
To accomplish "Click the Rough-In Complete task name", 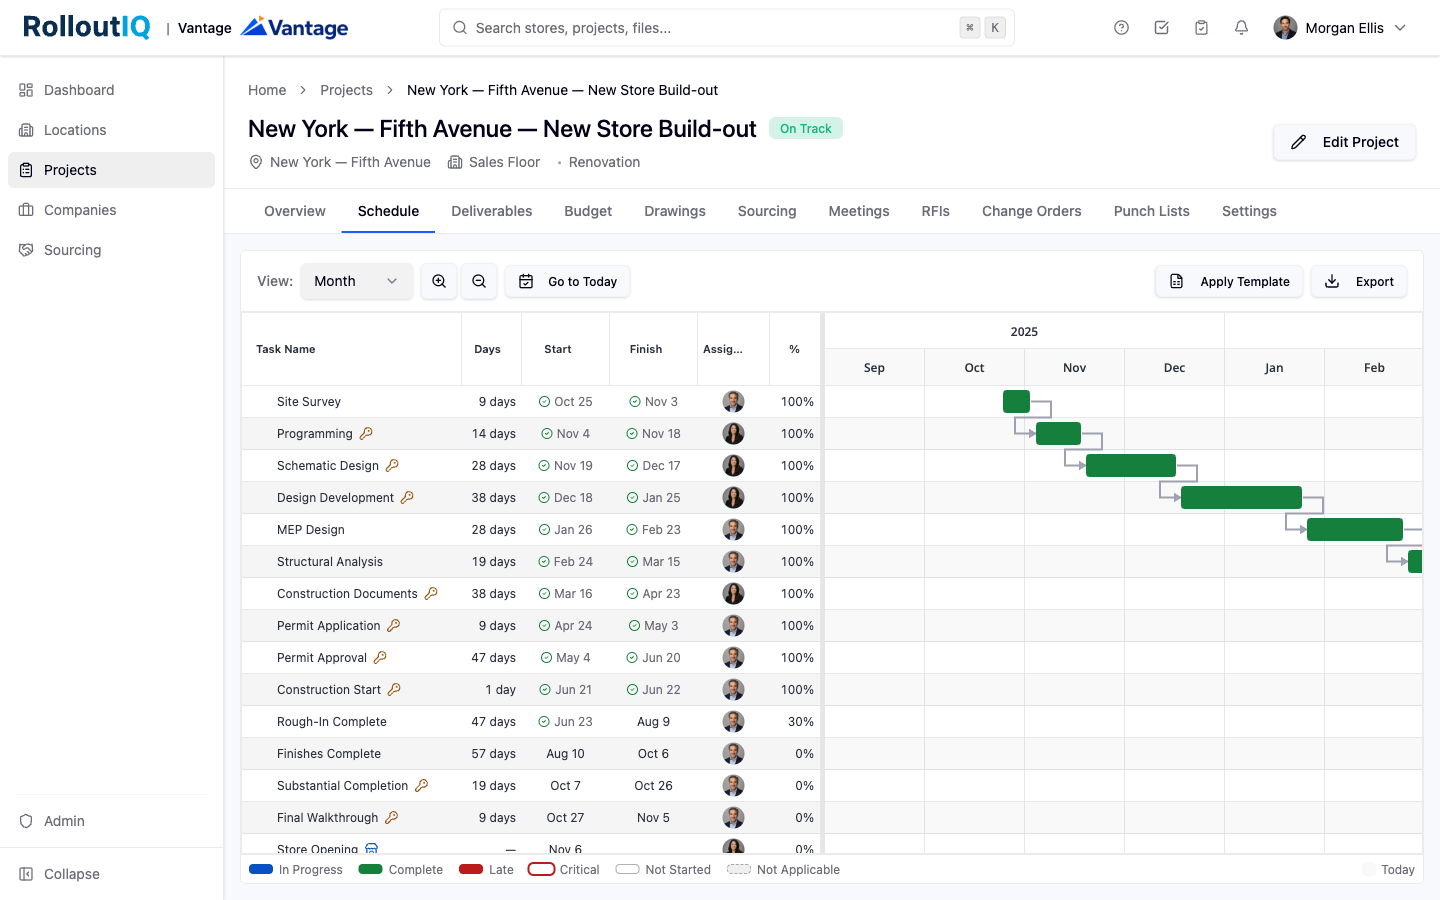I will coord(332,721).
